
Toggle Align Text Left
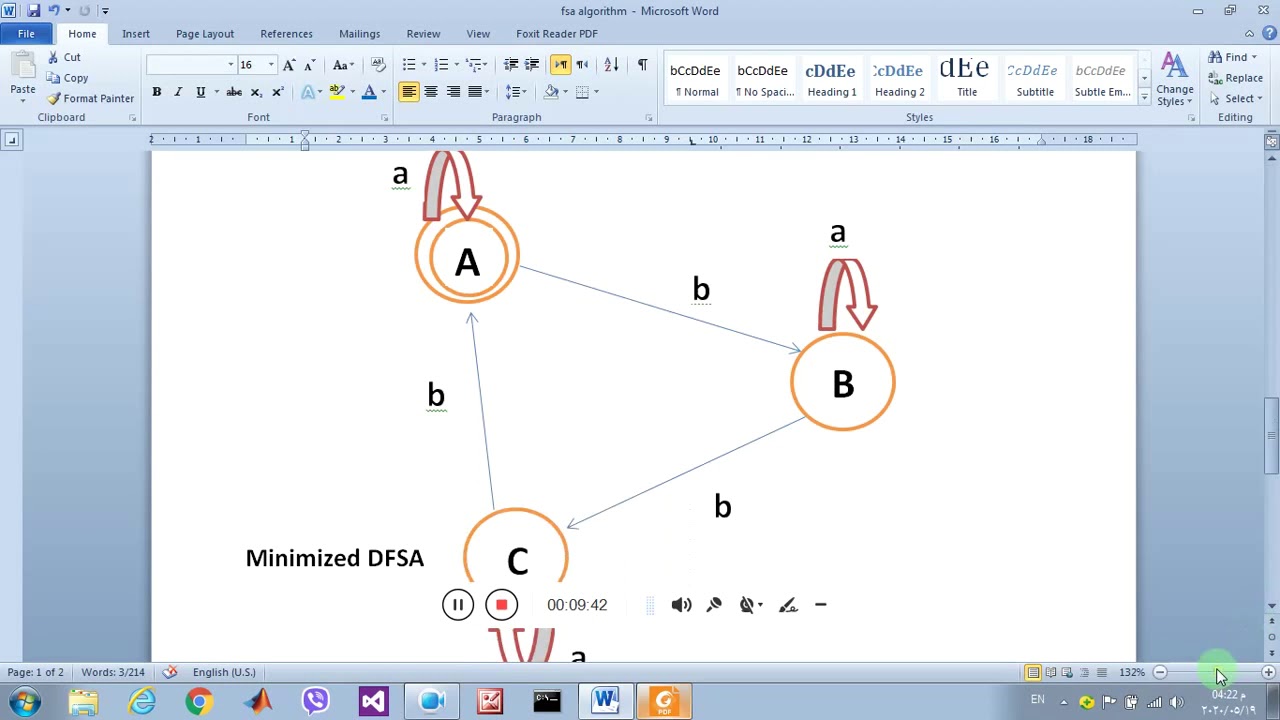pos(409,92)
